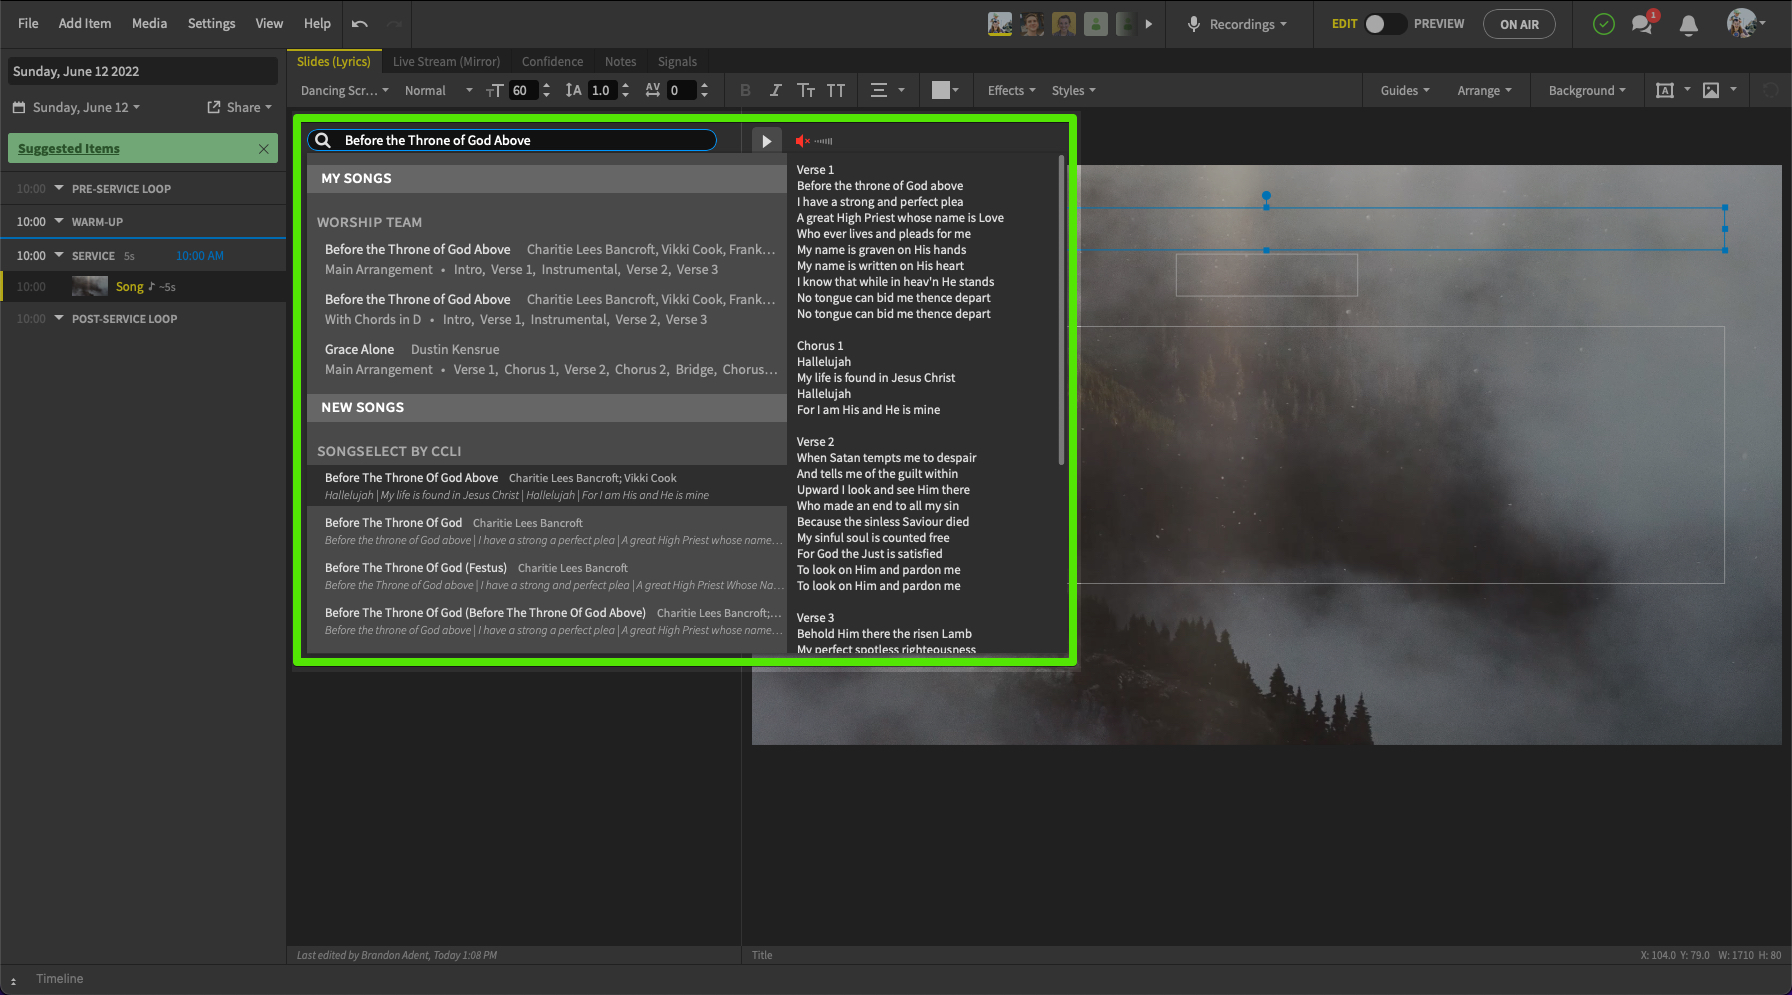
Task: Click the search magnifier icon
Action: [323, 140]
